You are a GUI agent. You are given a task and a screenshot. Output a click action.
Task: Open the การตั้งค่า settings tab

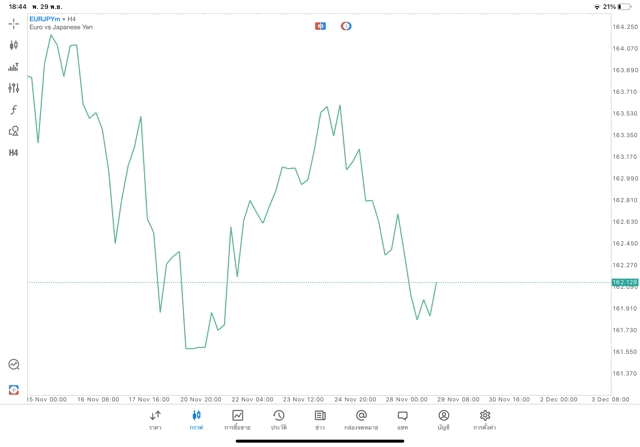click(485, 420)
